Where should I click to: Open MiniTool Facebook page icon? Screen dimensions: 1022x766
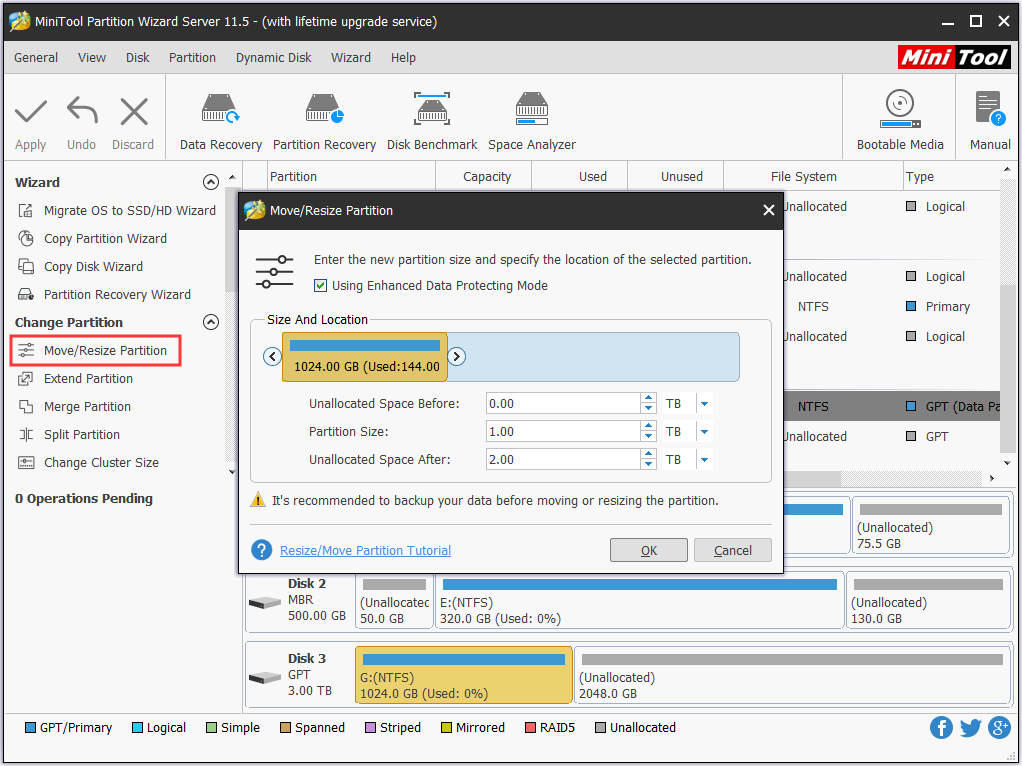coord(941,728)
